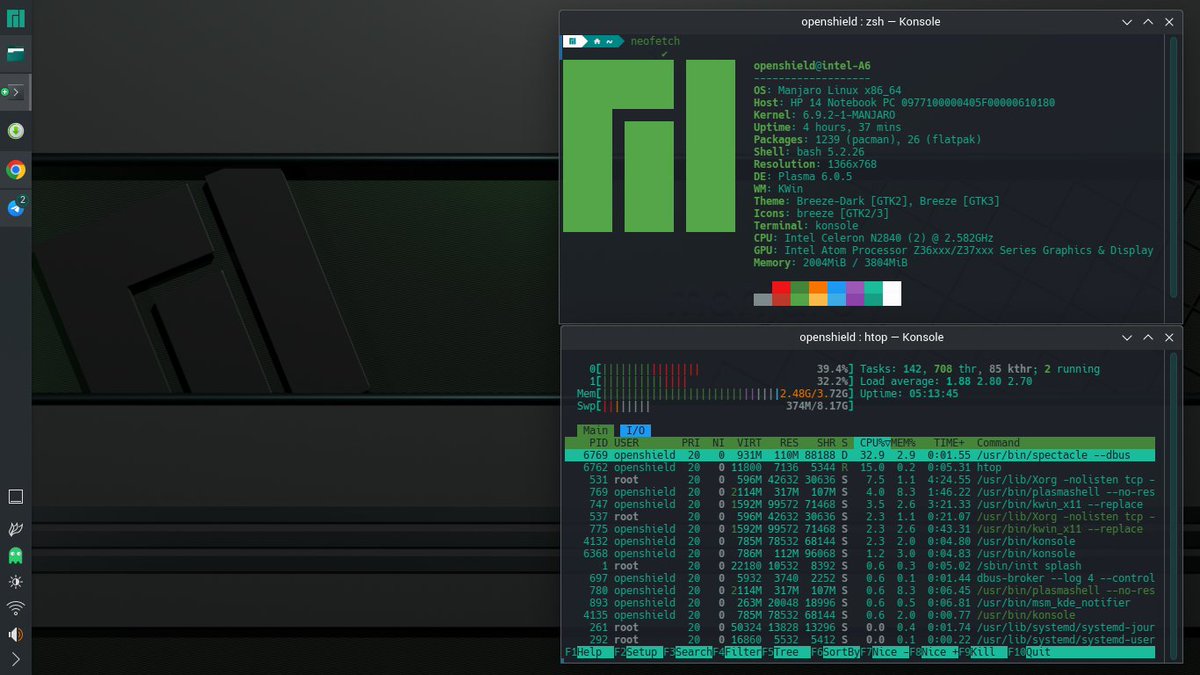Image resolution: width=1200 pixels, height=675 pixels.
Task: Click the show desktop tray icon
Action: pyautogui.click(x=16, y=497)
